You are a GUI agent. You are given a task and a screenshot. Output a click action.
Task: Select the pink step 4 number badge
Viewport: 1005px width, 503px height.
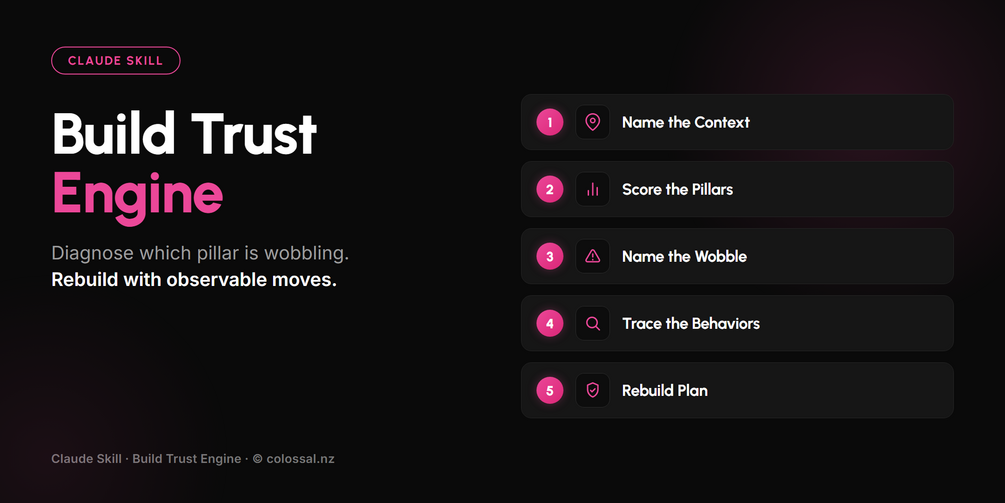click(549, 324)
